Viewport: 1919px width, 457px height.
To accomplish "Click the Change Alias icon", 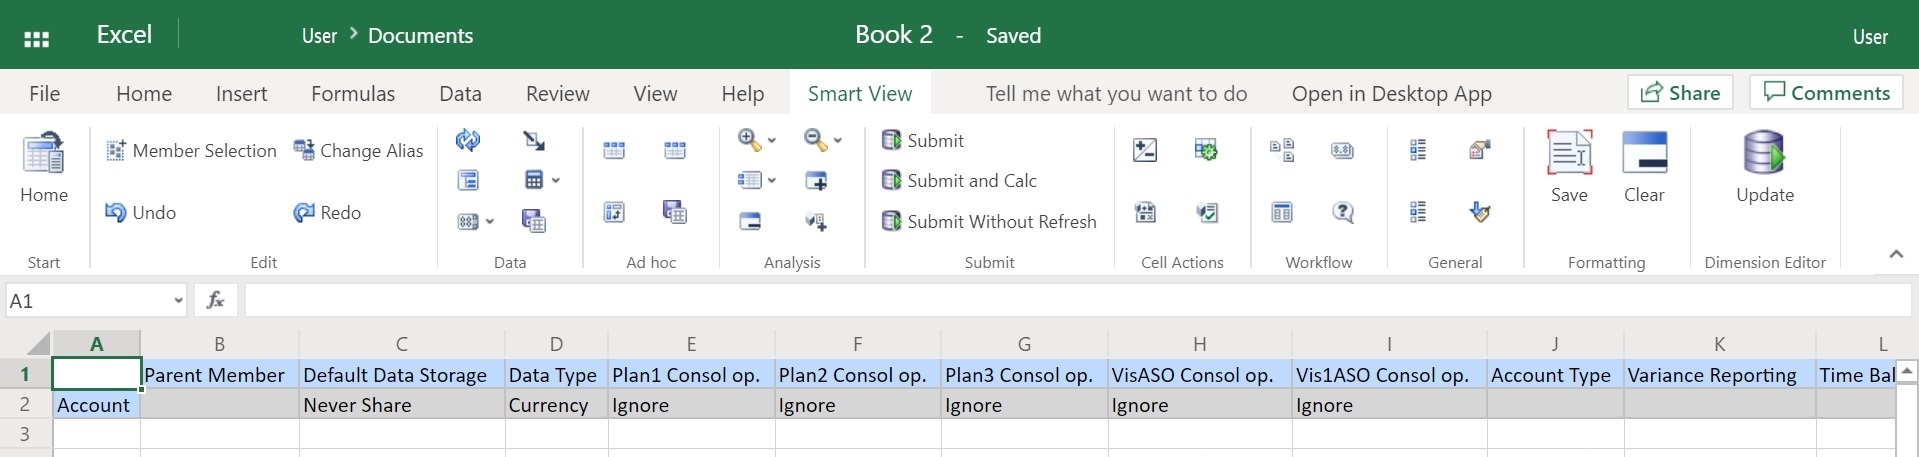I will point(304,150).
